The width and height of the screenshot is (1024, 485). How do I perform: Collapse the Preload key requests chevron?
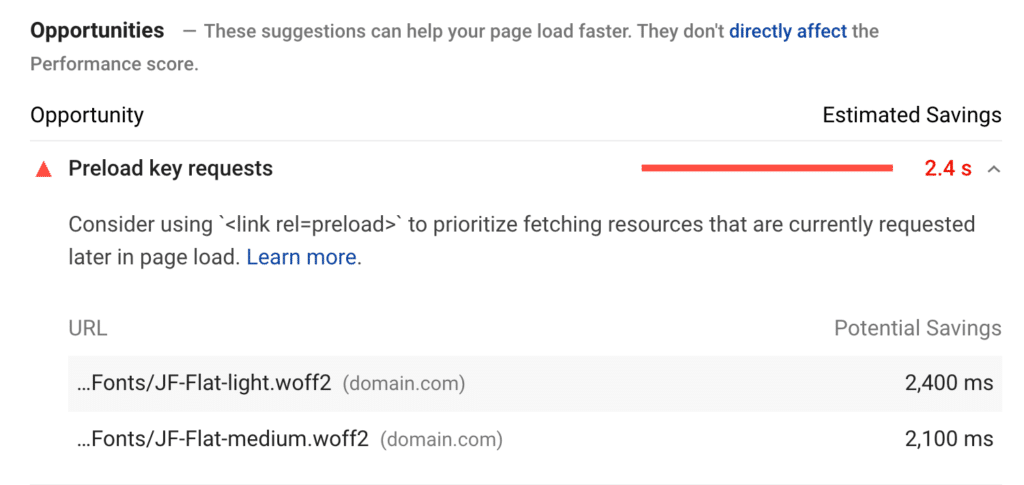993,169
